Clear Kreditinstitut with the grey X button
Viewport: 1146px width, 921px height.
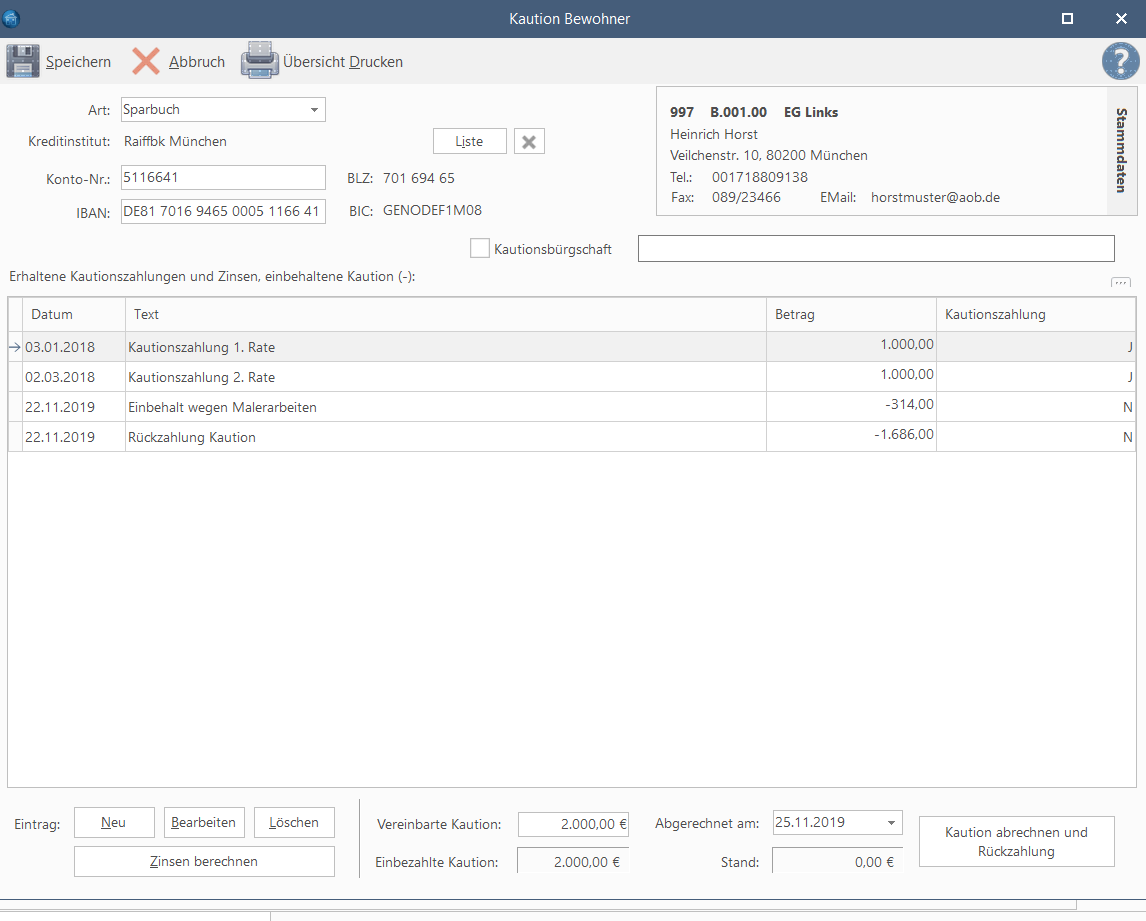click(x=529, y=142)
